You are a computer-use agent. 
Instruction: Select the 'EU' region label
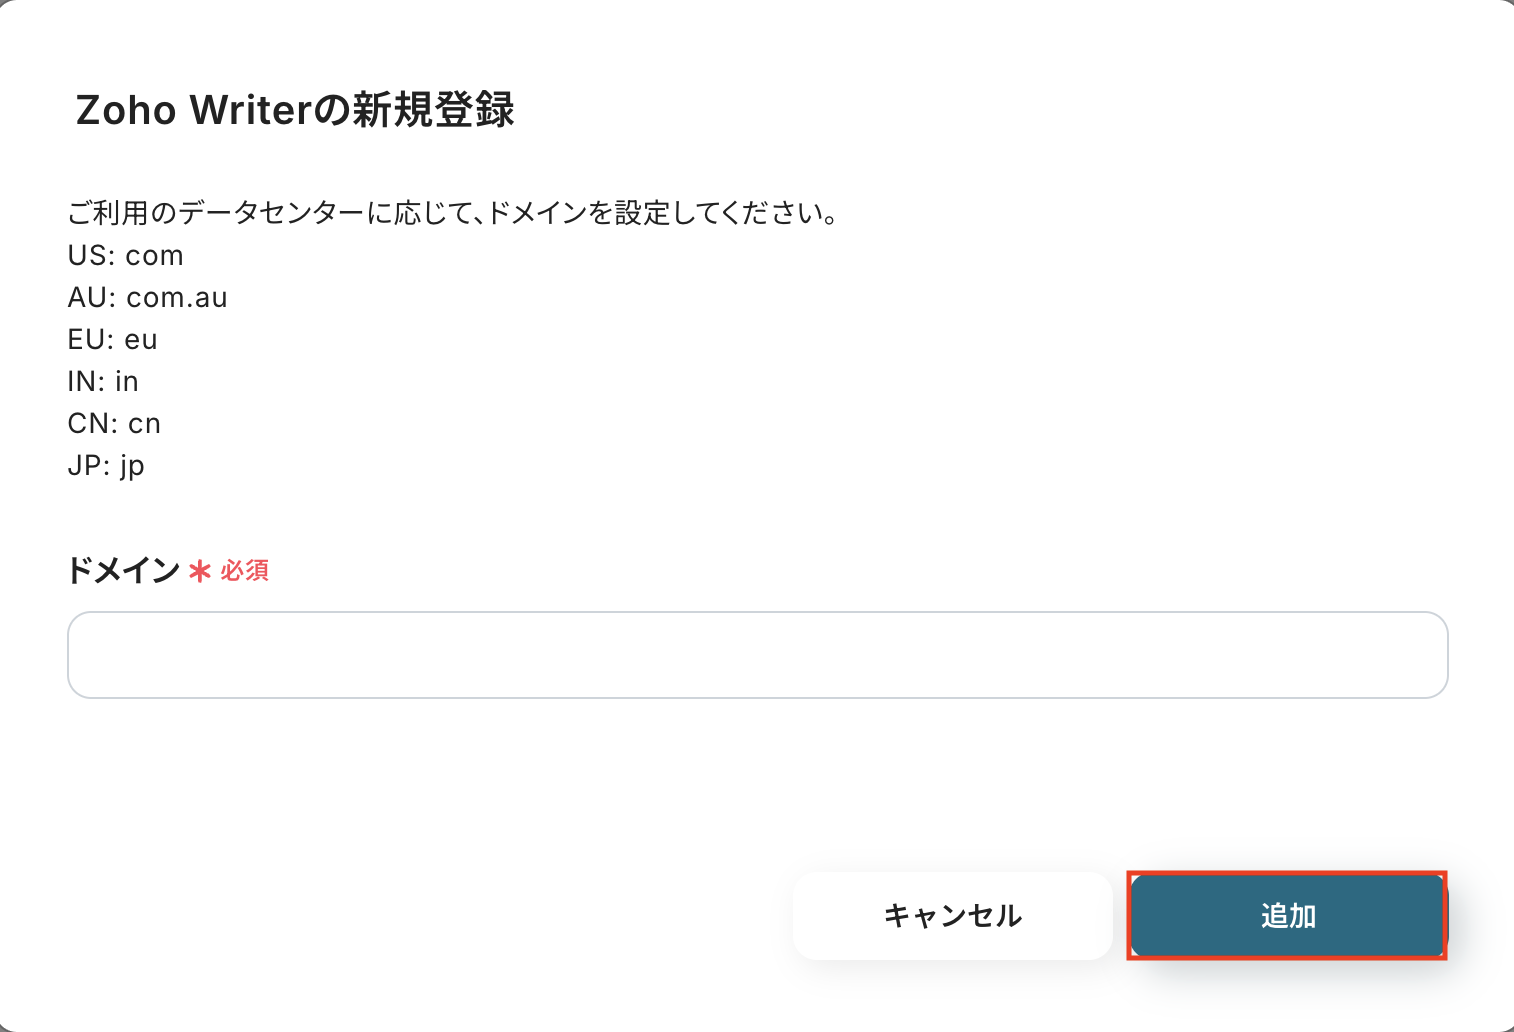(x=87, y=340)
